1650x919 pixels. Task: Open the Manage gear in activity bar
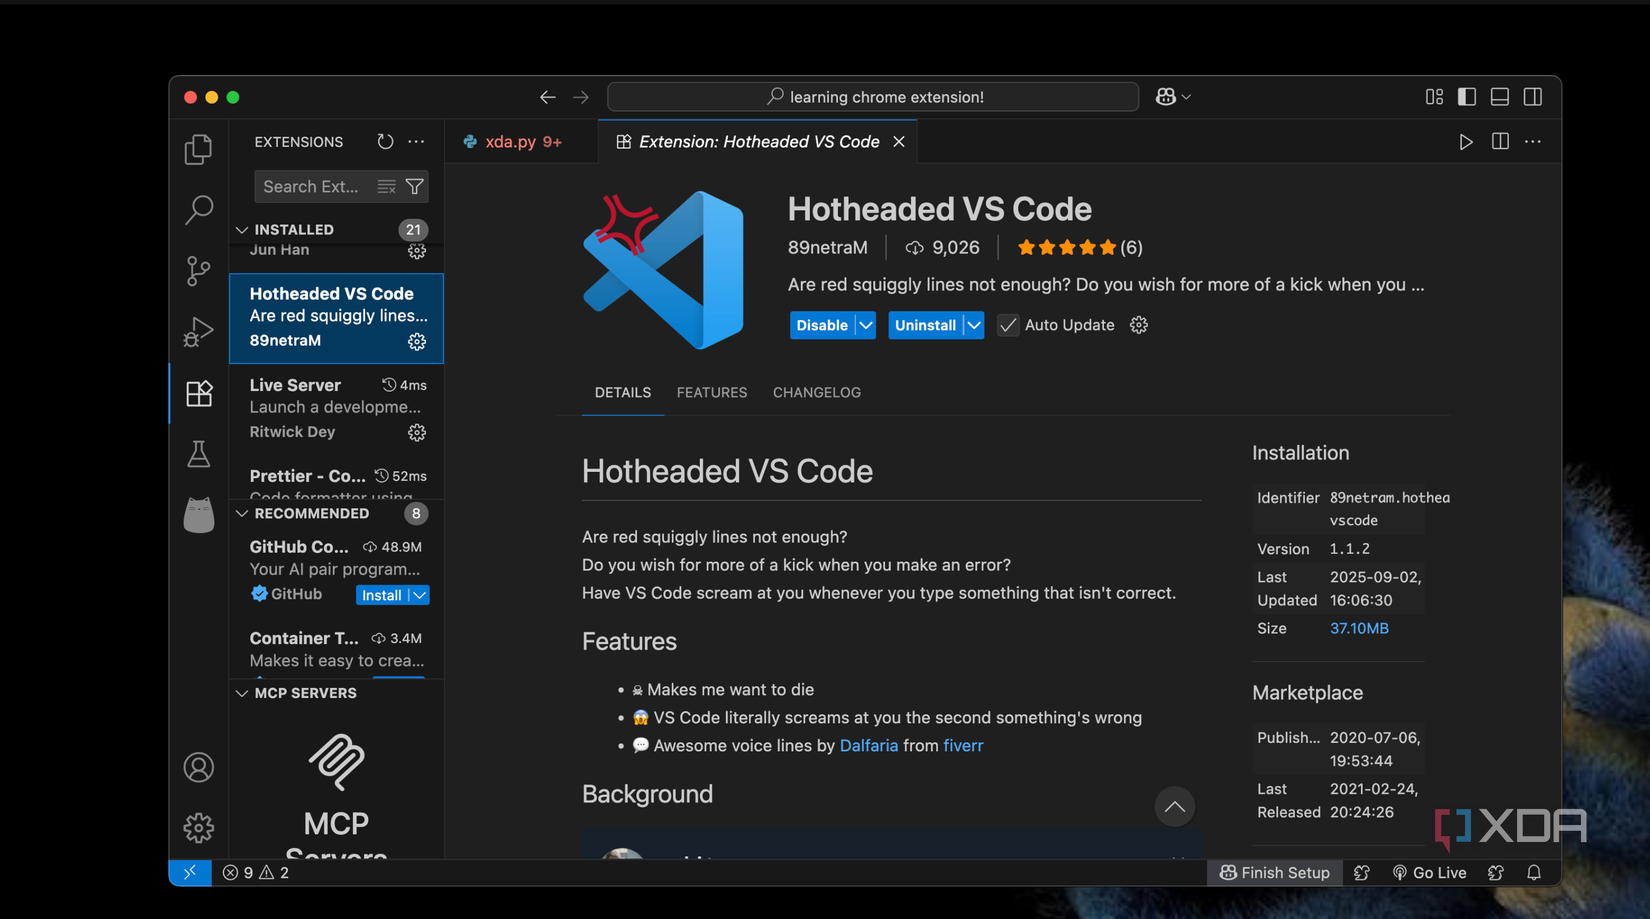199,827
